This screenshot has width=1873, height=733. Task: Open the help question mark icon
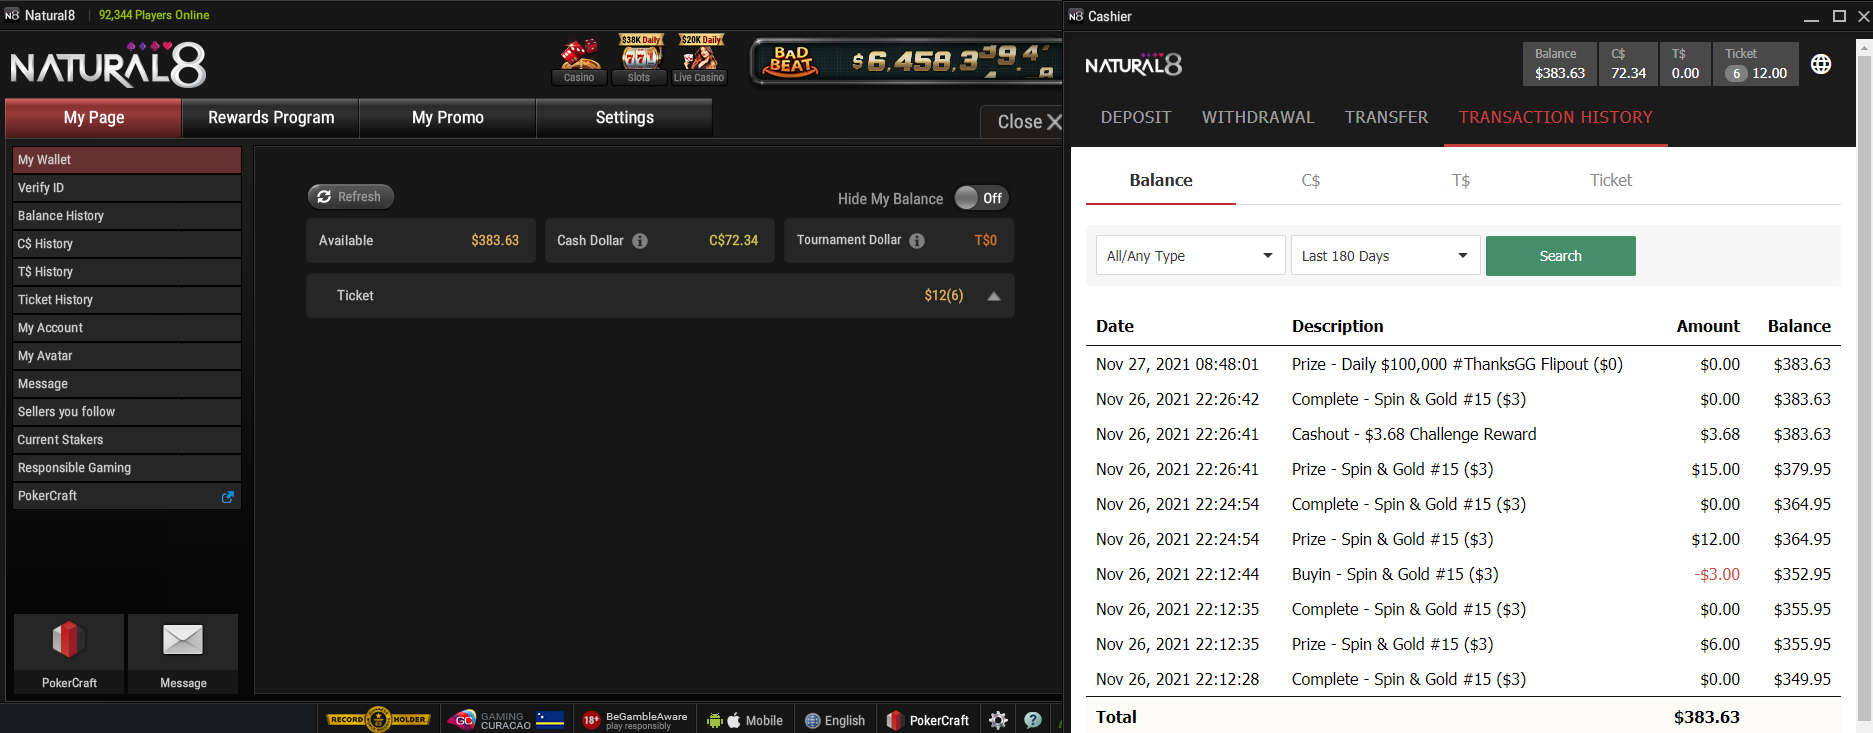[1033, 720]
